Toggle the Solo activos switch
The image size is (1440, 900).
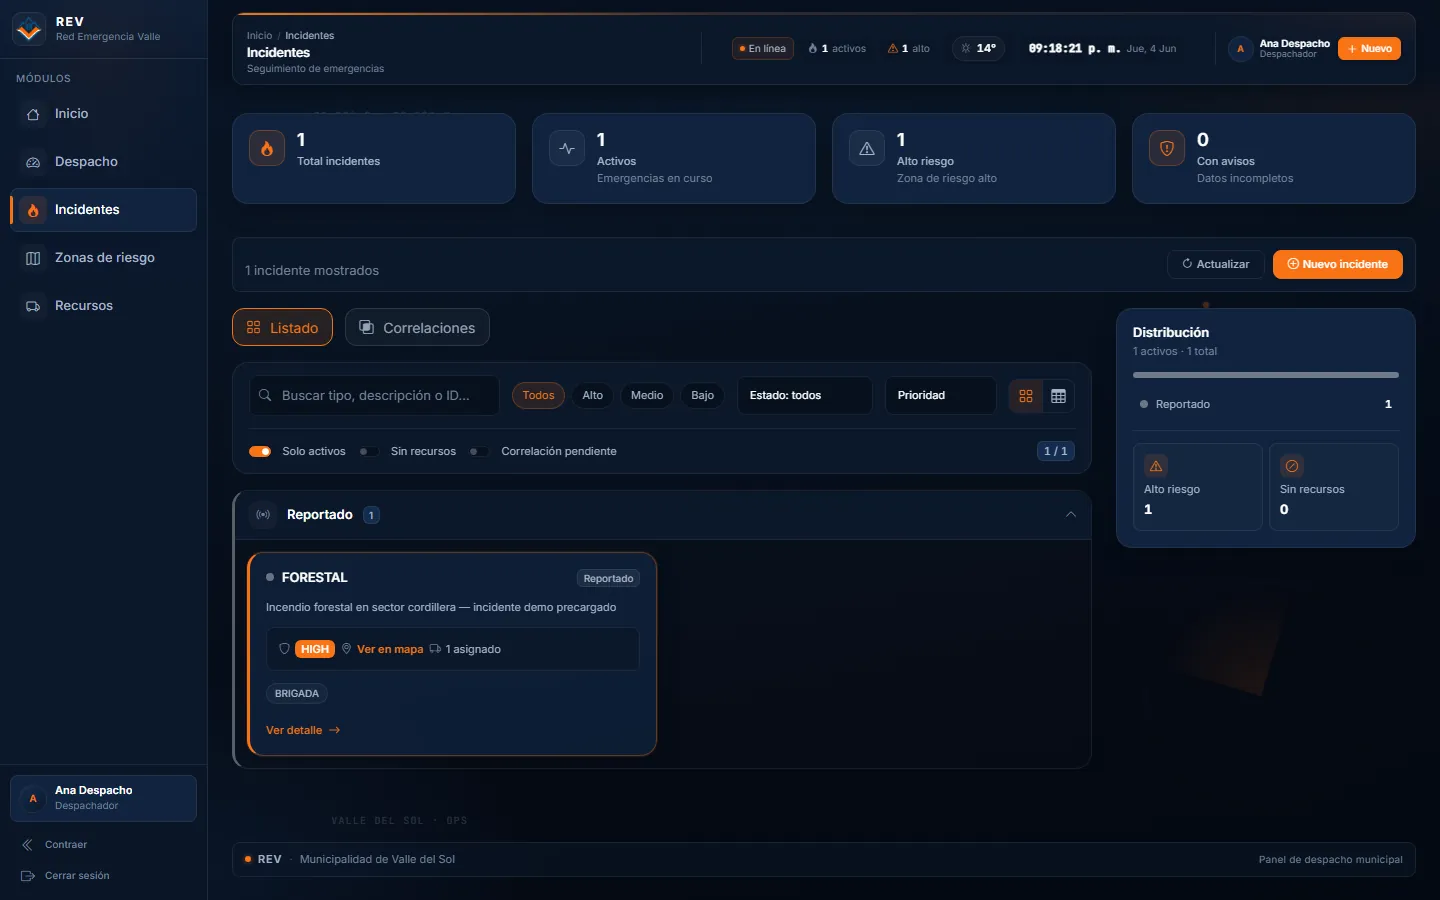pos(260,451)
